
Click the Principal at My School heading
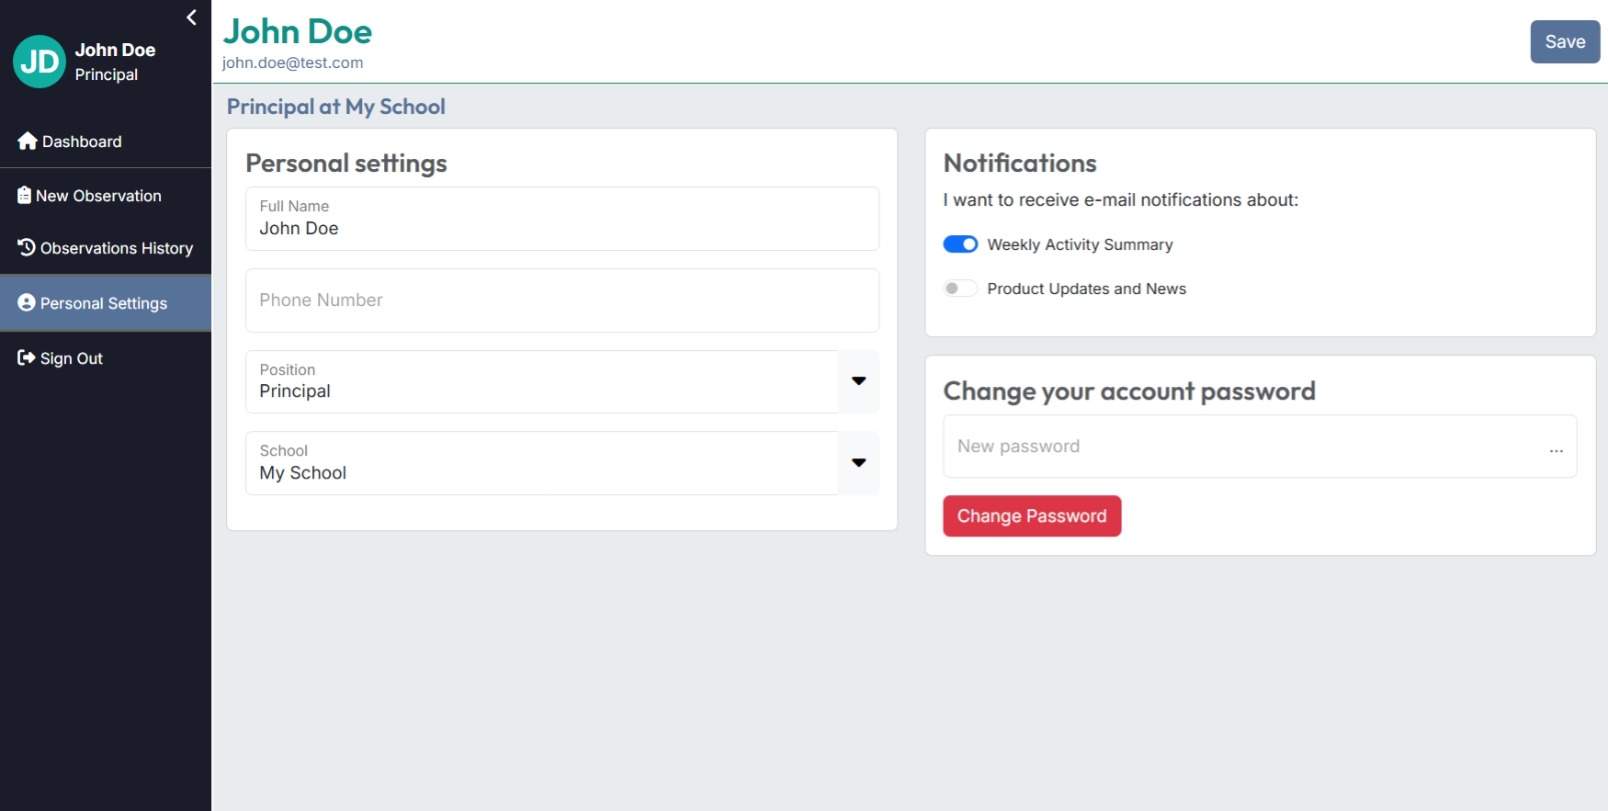[x=336, y=106]
